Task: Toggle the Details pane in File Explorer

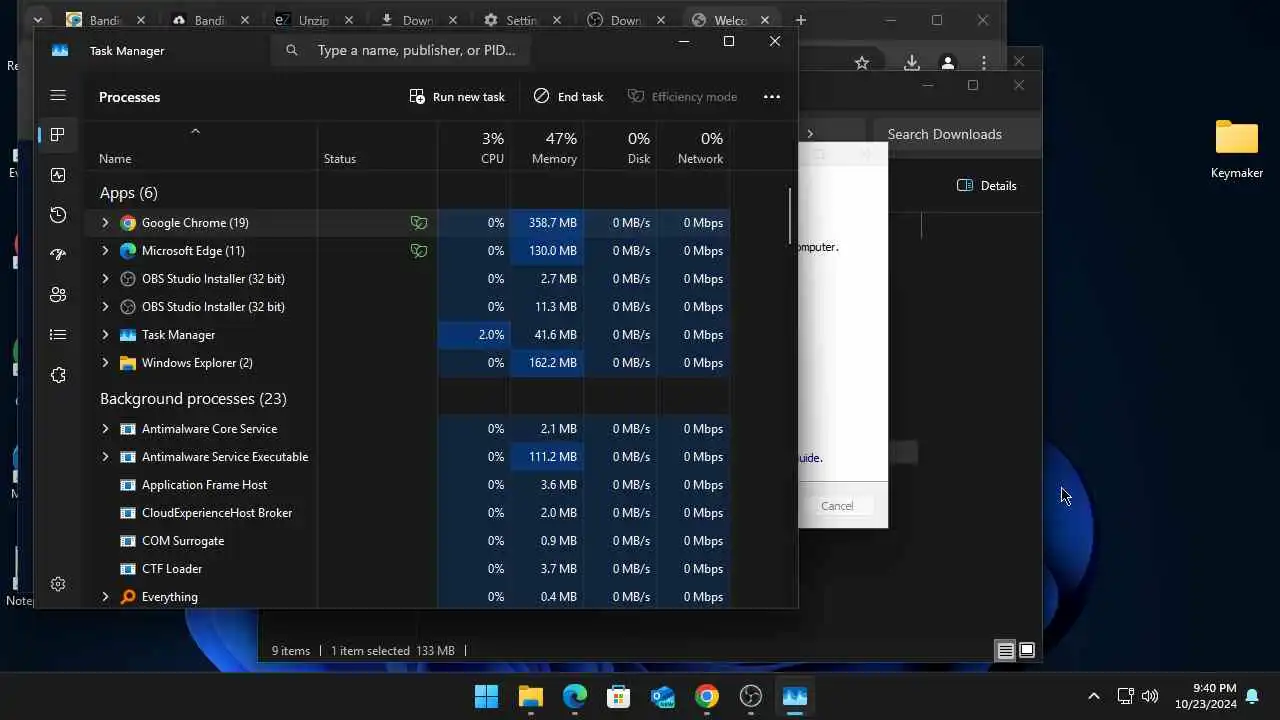Action: 987,186
